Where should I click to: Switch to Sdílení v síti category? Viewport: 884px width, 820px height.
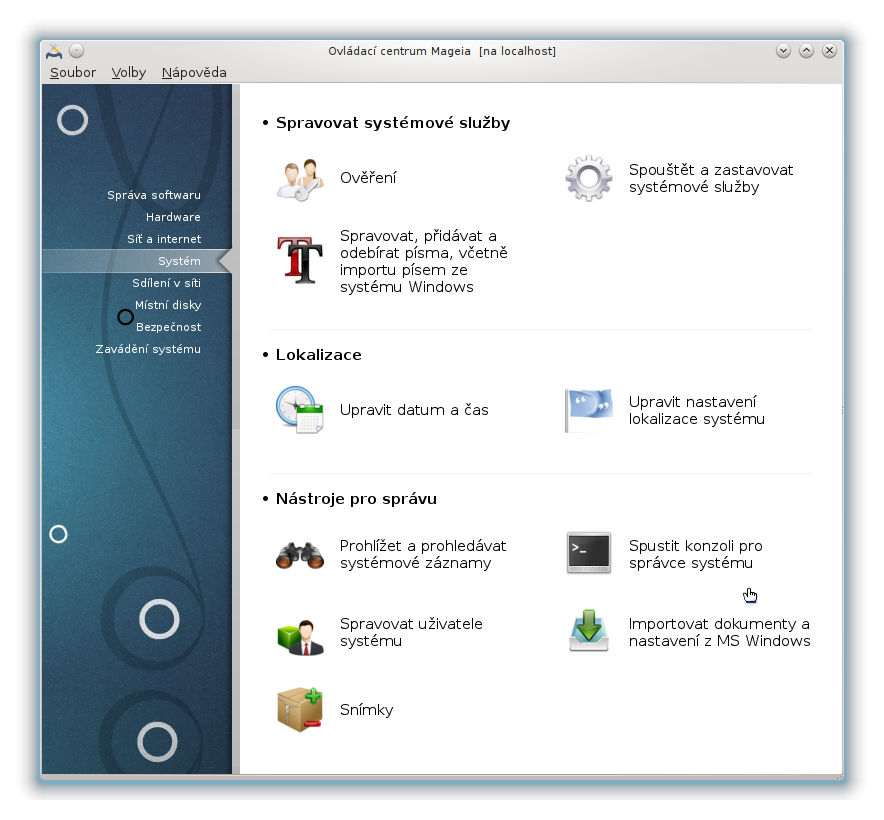pos(166,283)
